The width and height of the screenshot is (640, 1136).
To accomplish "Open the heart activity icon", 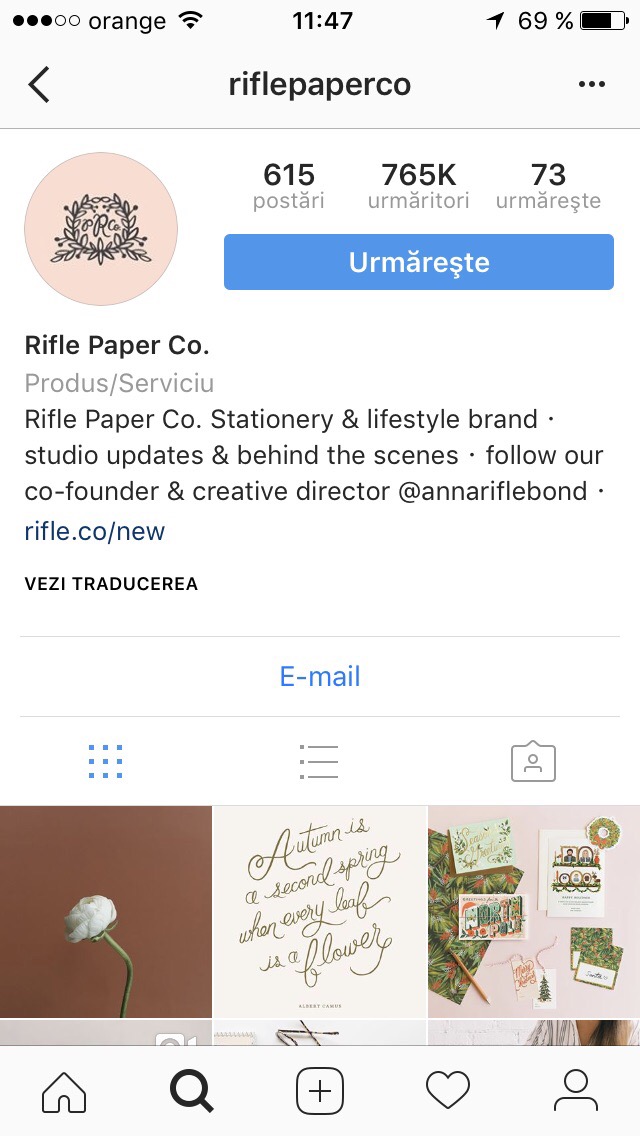I will (447, 1090).
